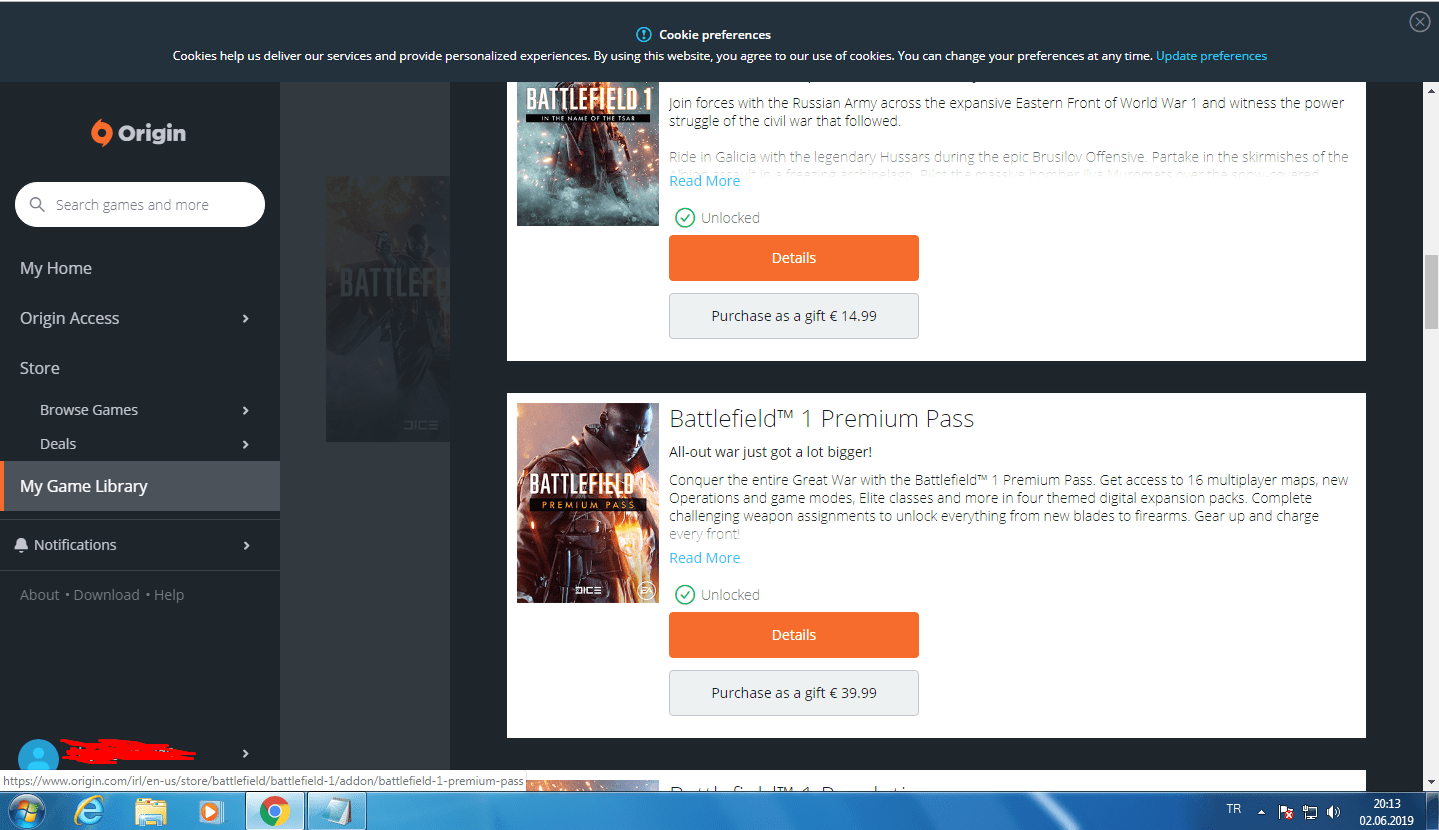This screenshot has height=830, width=1439.
Task: Expand the Deals submenu arrow
Action: click(245, 444)
